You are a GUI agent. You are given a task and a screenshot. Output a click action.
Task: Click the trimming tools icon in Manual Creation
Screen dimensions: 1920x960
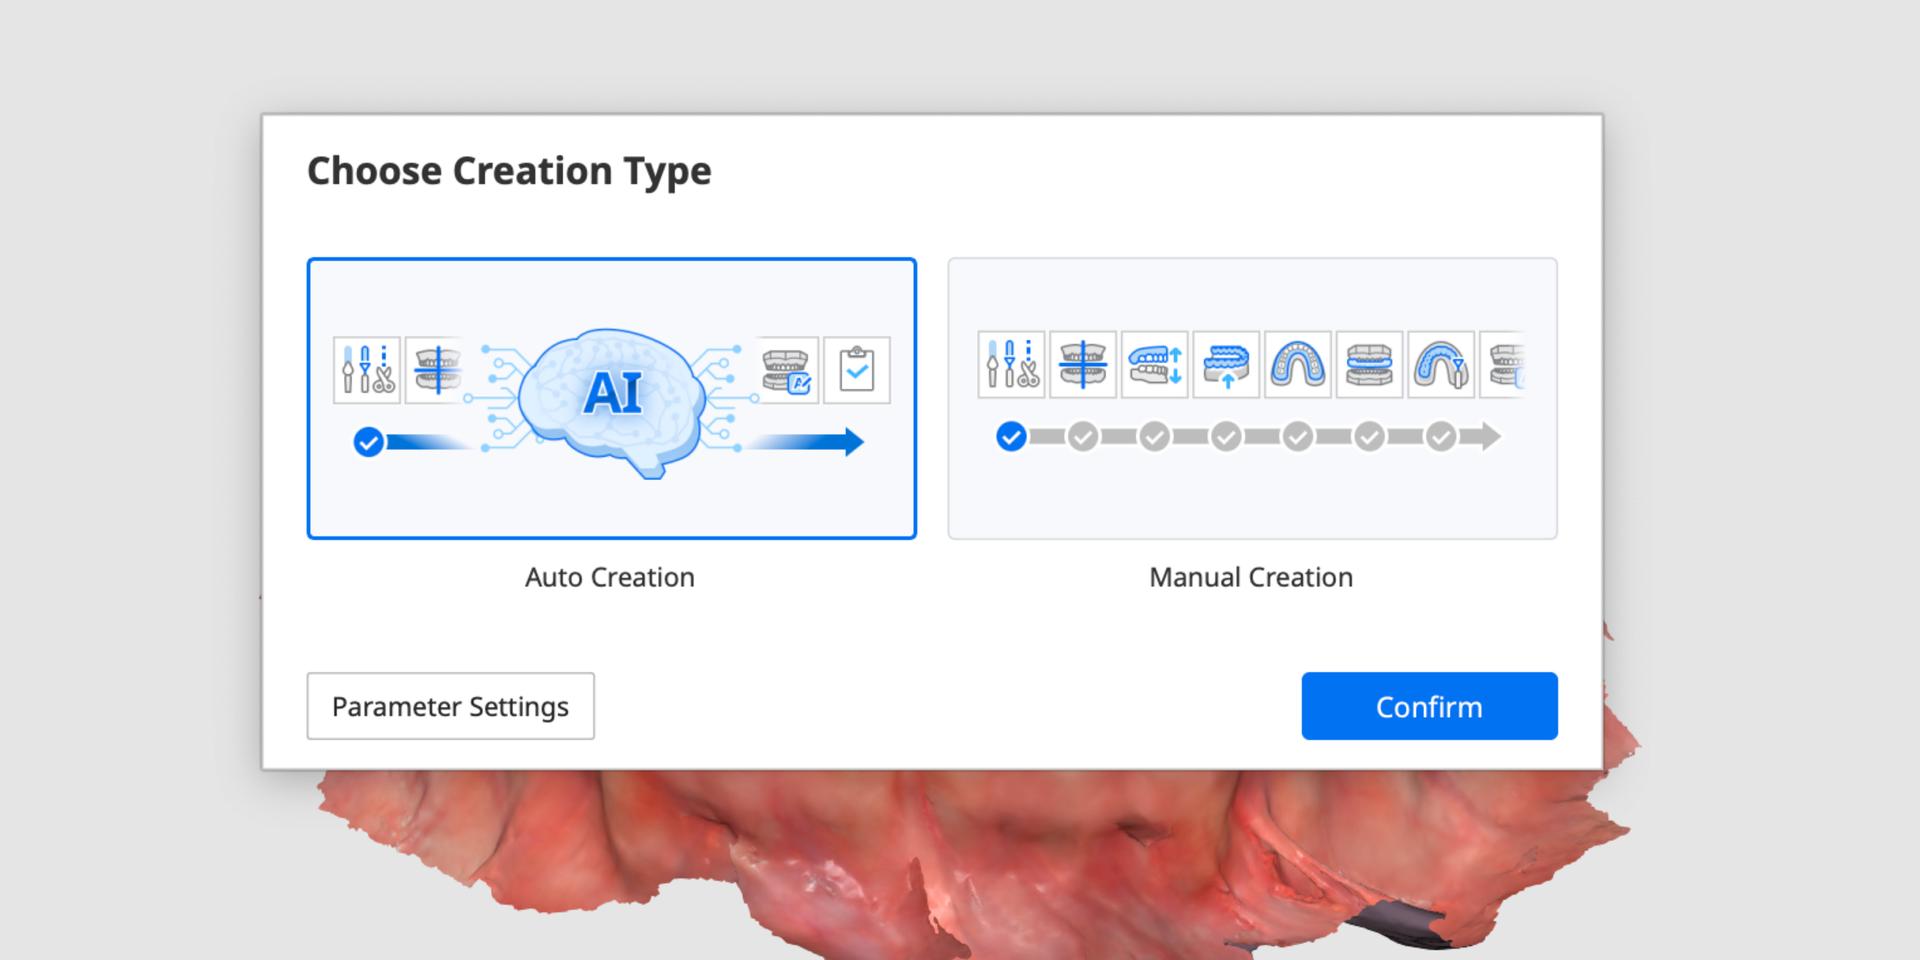pyautogui.click(x=1012, y=365)
